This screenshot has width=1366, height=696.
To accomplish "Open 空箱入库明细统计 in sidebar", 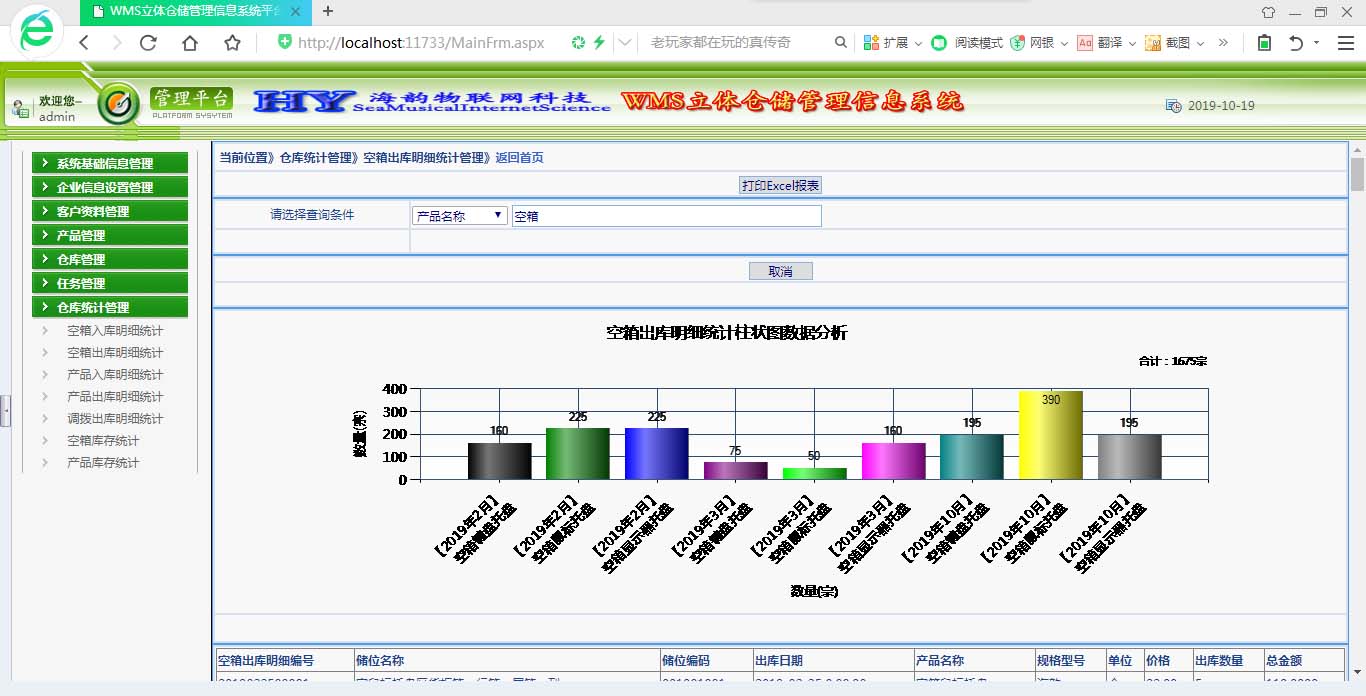I will click(115, 331).
